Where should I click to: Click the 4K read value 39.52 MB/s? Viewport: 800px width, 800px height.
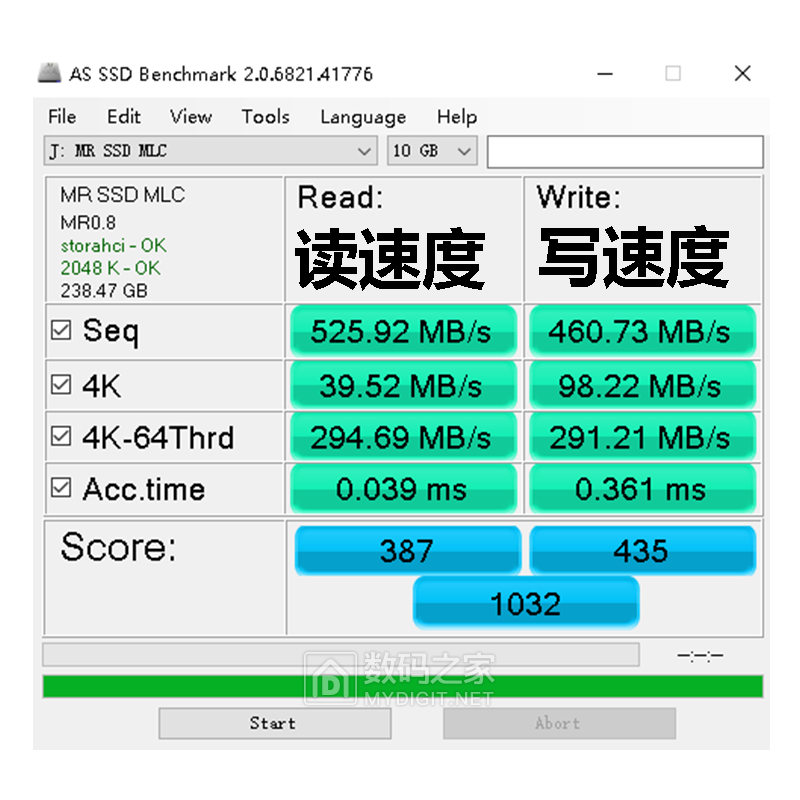pos(404,385)
